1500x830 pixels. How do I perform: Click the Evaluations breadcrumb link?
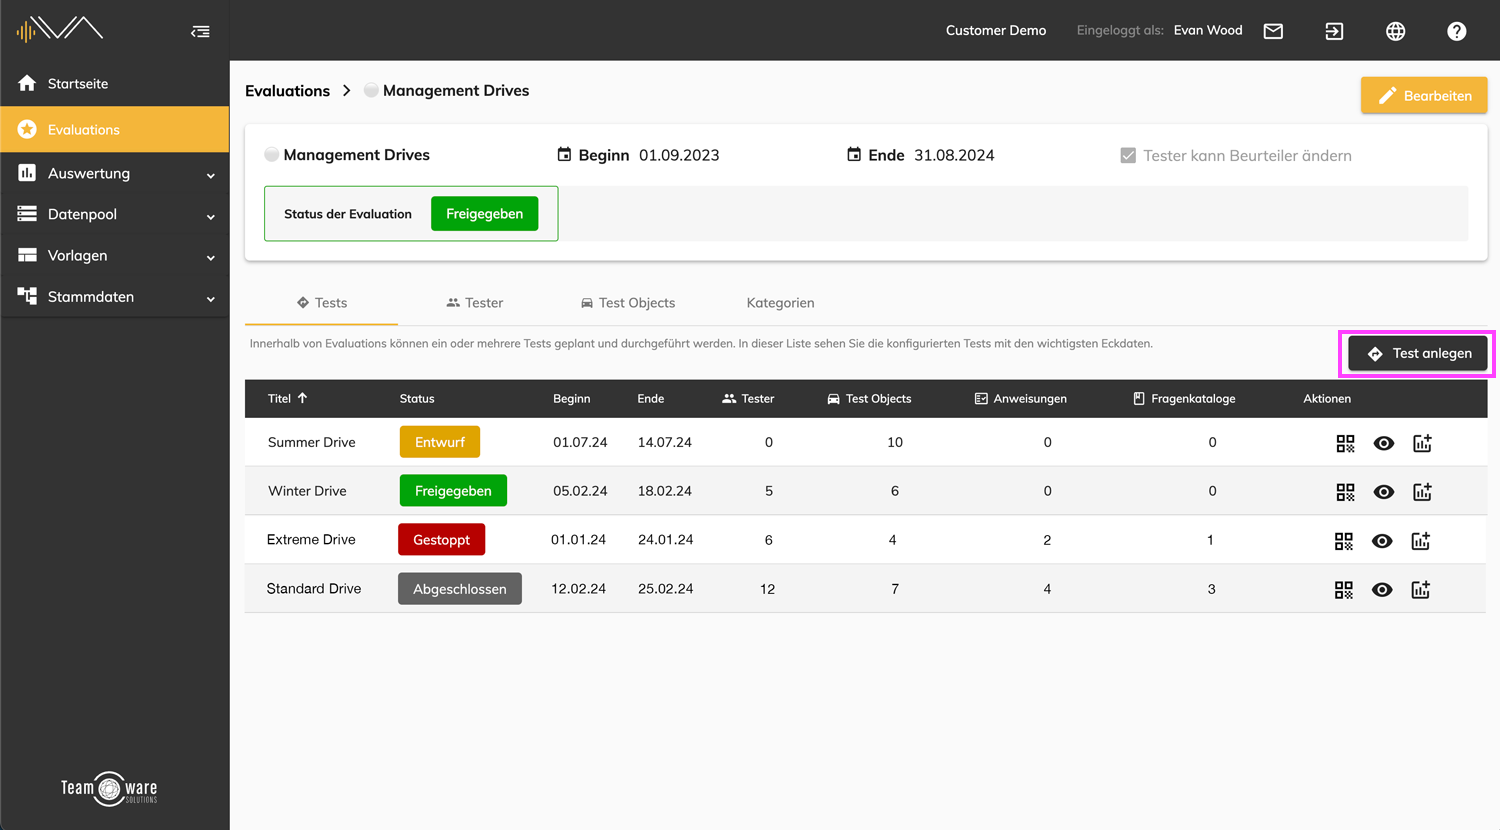(287, 91)
